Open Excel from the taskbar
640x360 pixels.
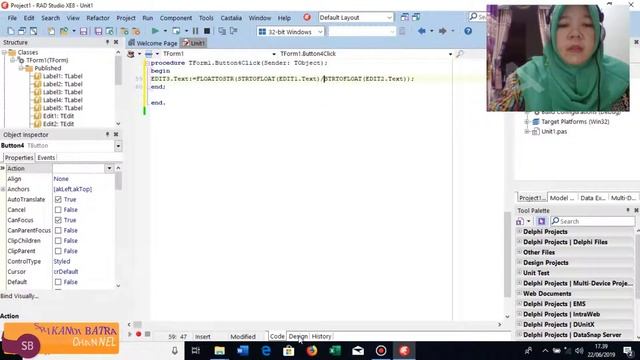(335, 351)
